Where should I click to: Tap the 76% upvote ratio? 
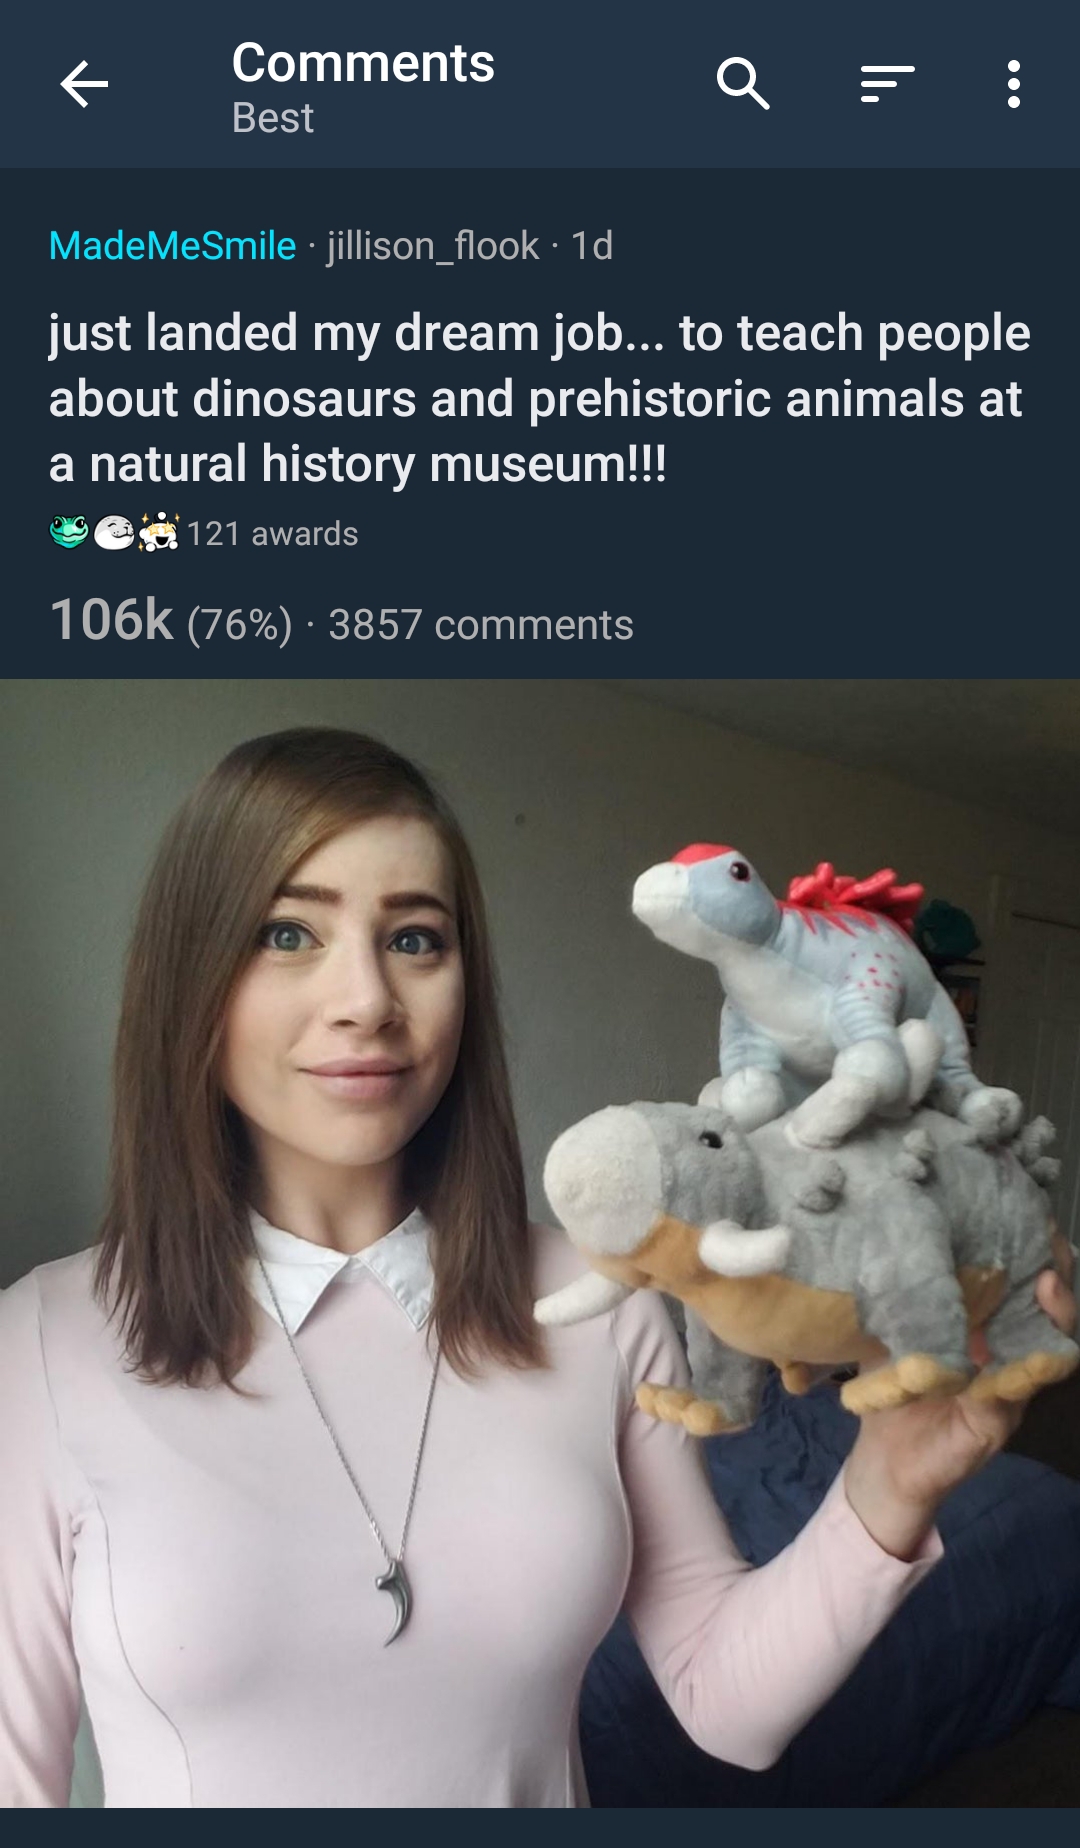240,626
